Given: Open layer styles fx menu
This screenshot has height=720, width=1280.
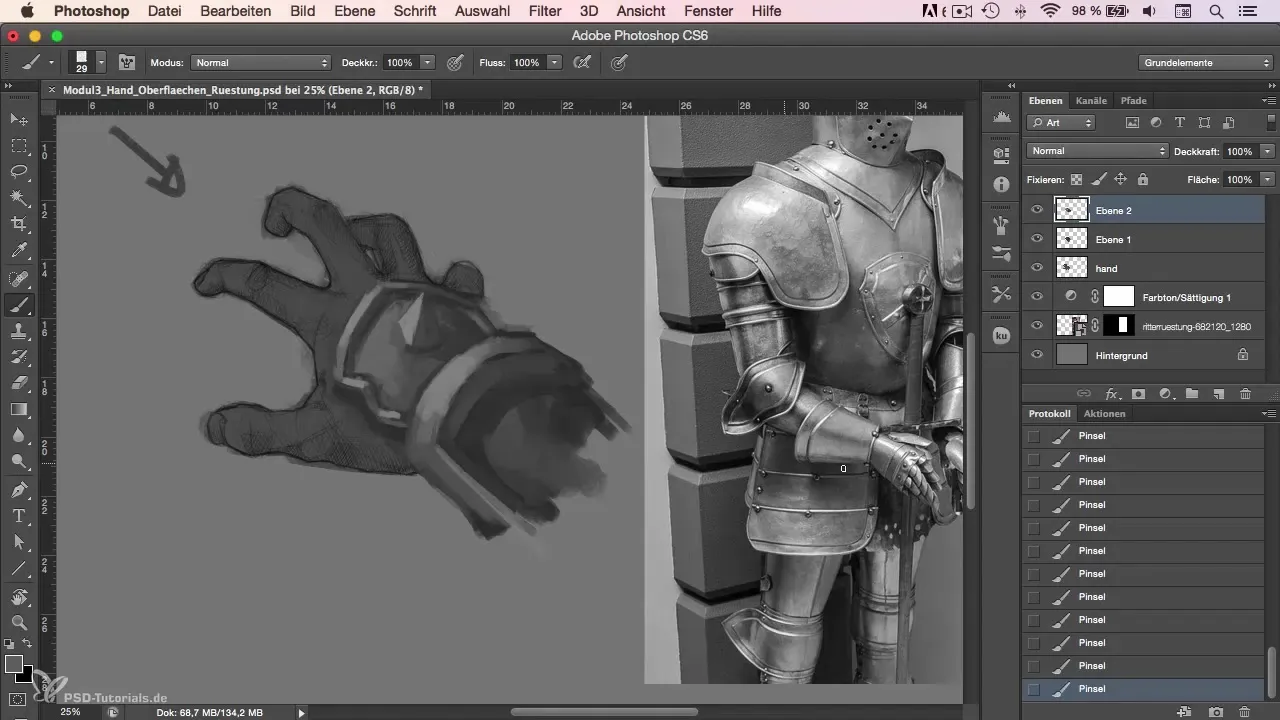Looking at the screenshot, I should pos(1112,394).
